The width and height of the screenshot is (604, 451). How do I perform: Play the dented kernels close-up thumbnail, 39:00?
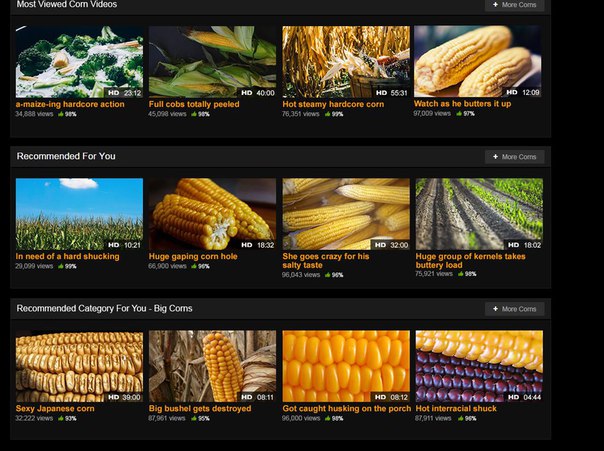79,366
